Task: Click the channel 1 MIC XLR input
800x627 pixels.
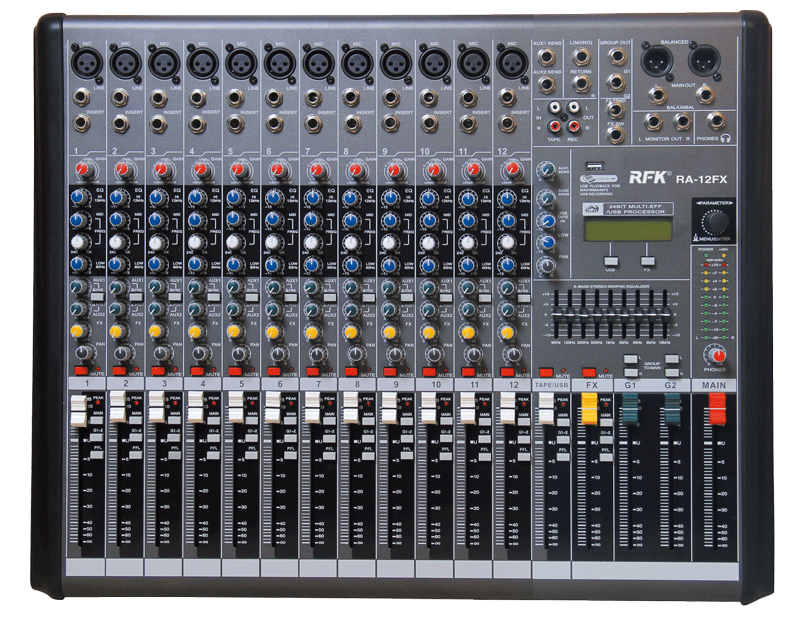Action: click(x=82, y=62)
